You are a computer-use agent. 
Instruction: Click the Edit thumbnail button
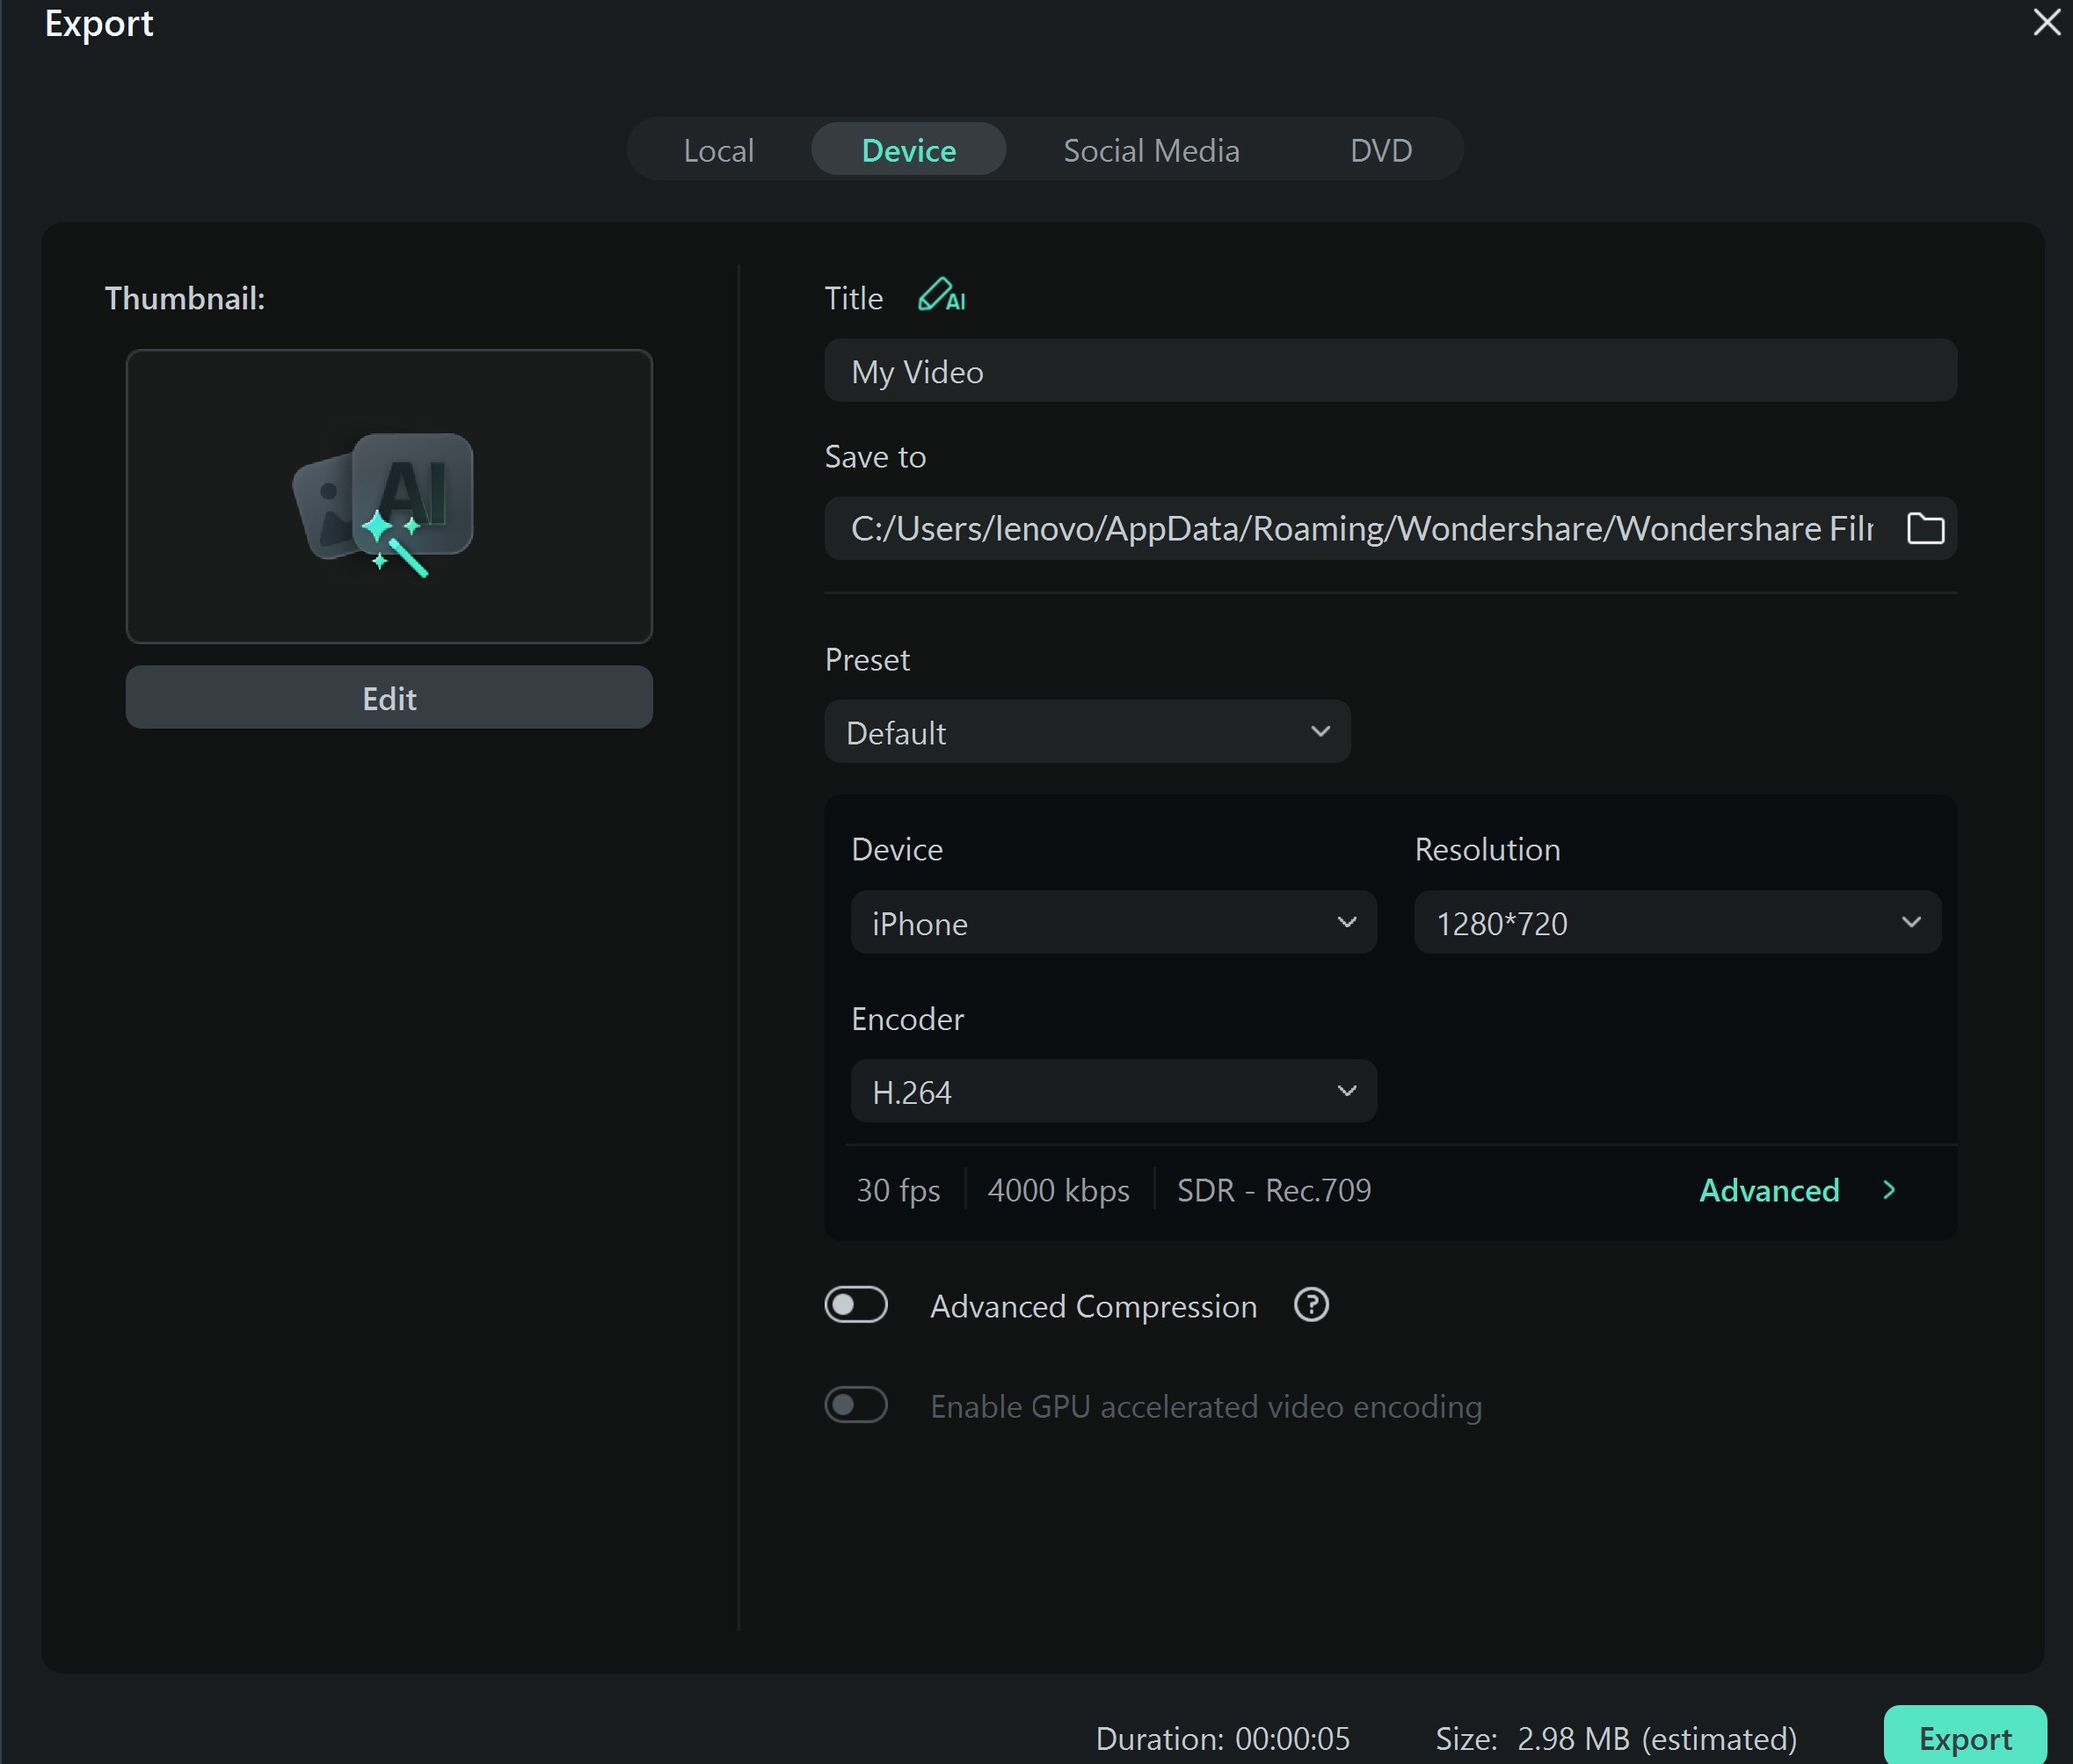[x=389, y=698]
